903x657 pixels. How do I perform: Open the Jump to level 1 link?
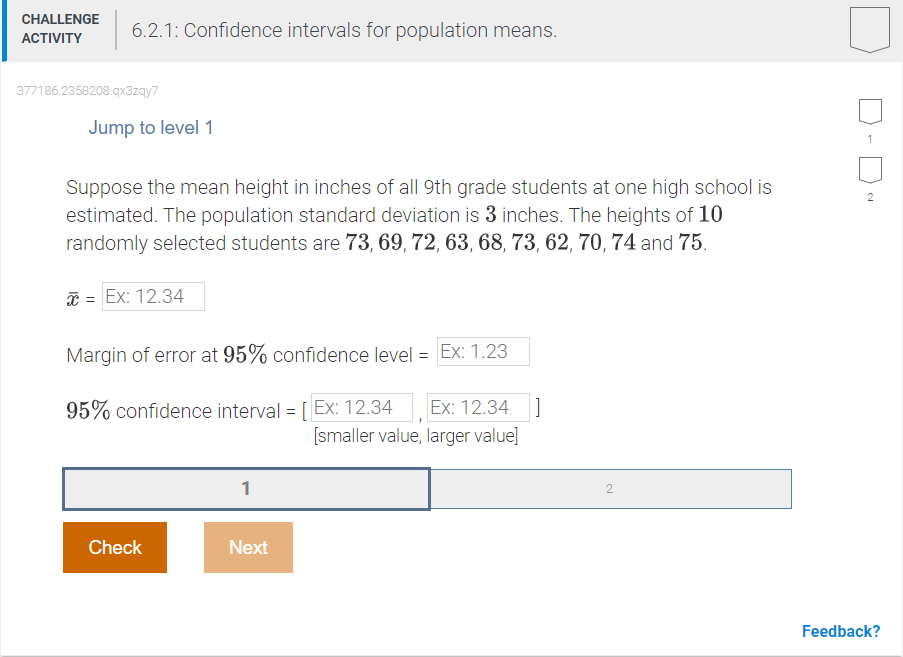(151, 128)
